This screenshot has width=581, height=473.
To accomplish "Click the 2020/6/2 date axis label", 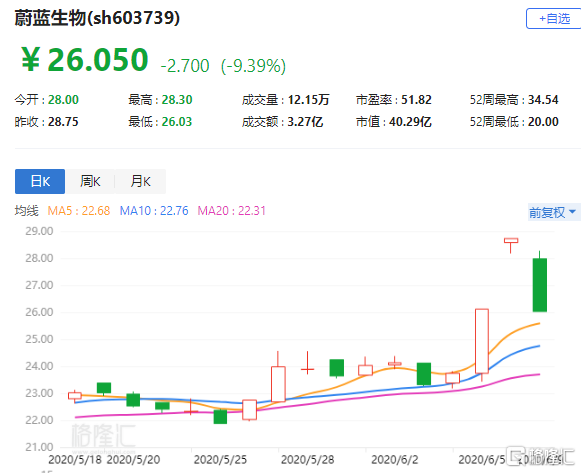I will (x=395, y=460).
